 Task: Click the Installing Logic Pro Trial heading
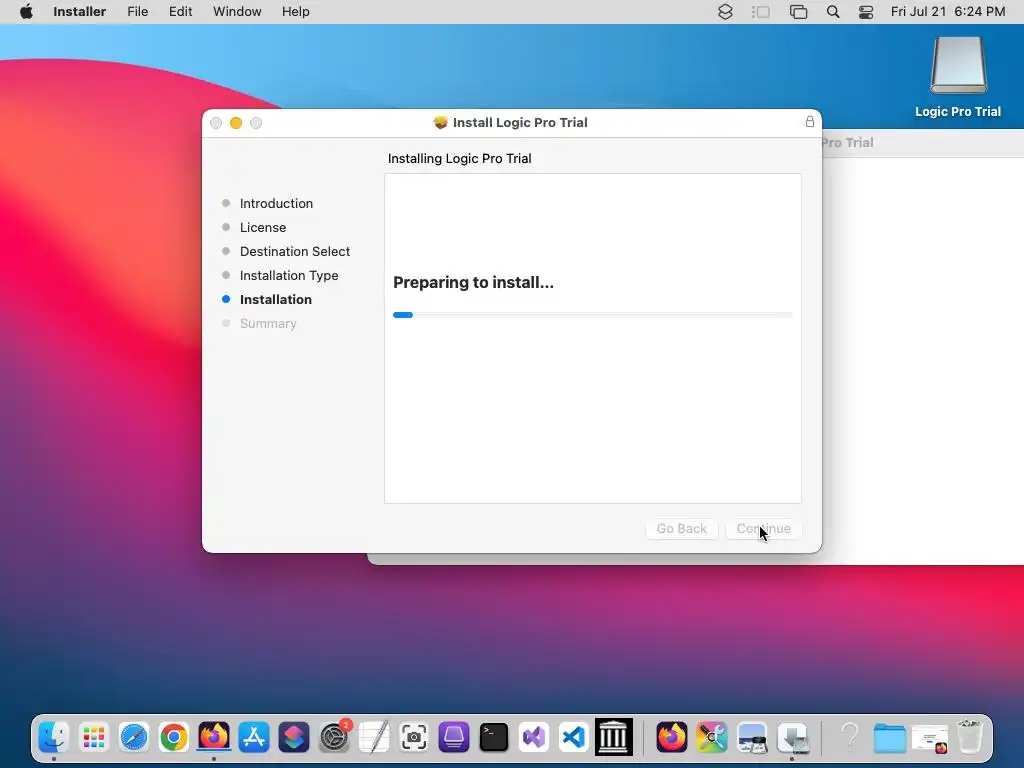460,159
